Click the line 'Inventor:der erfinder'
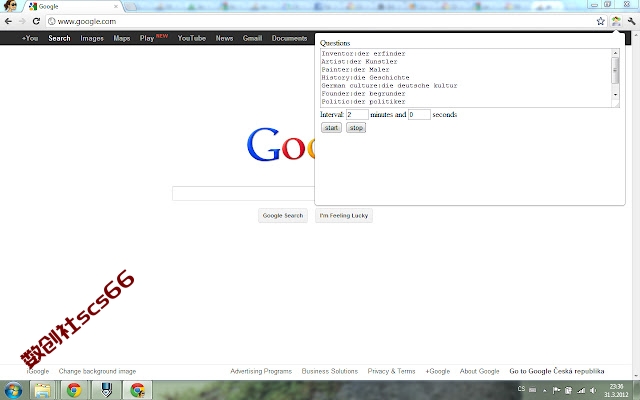 click(363, 53)
